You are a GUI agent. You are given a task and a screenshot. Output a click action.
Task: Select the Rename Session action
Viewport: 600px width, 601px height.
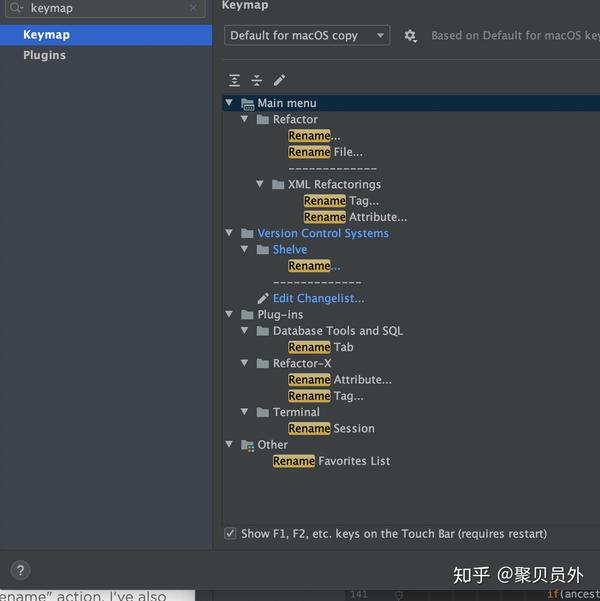[331, 429]
